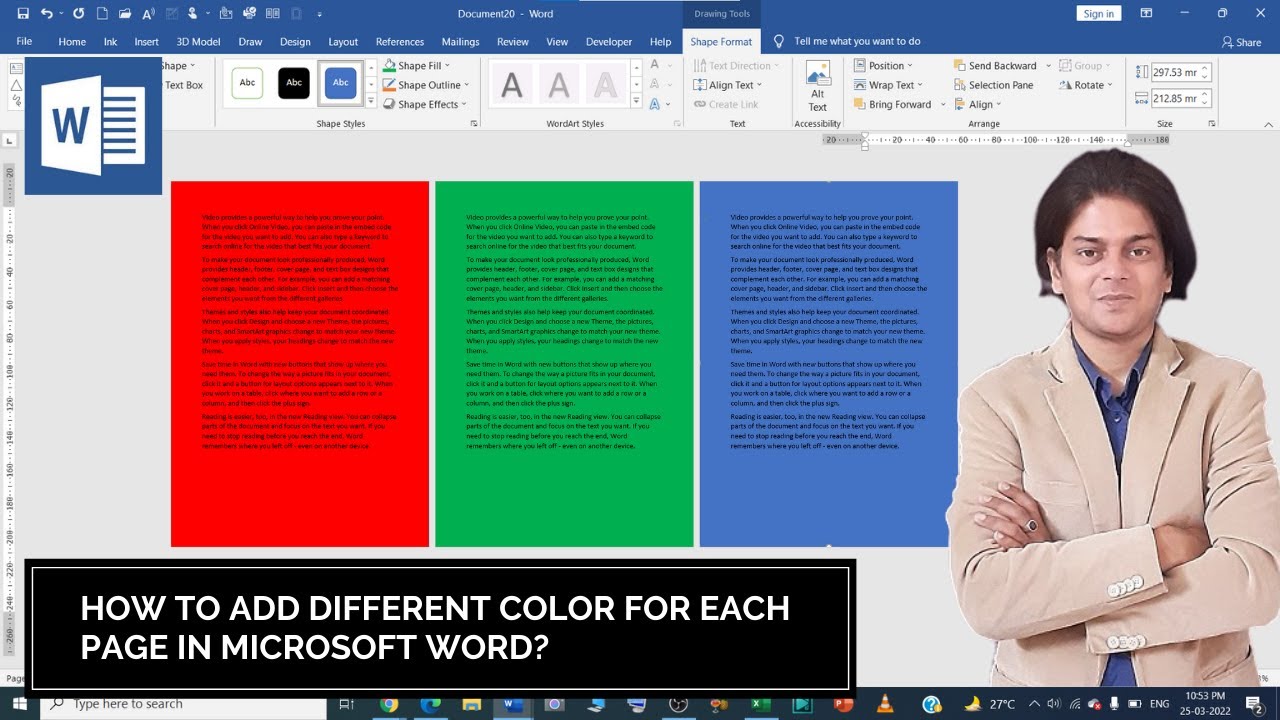The image size is (1280, 720).
Task: Create a new blank document via toolbar icon
Action: point(102,14)
